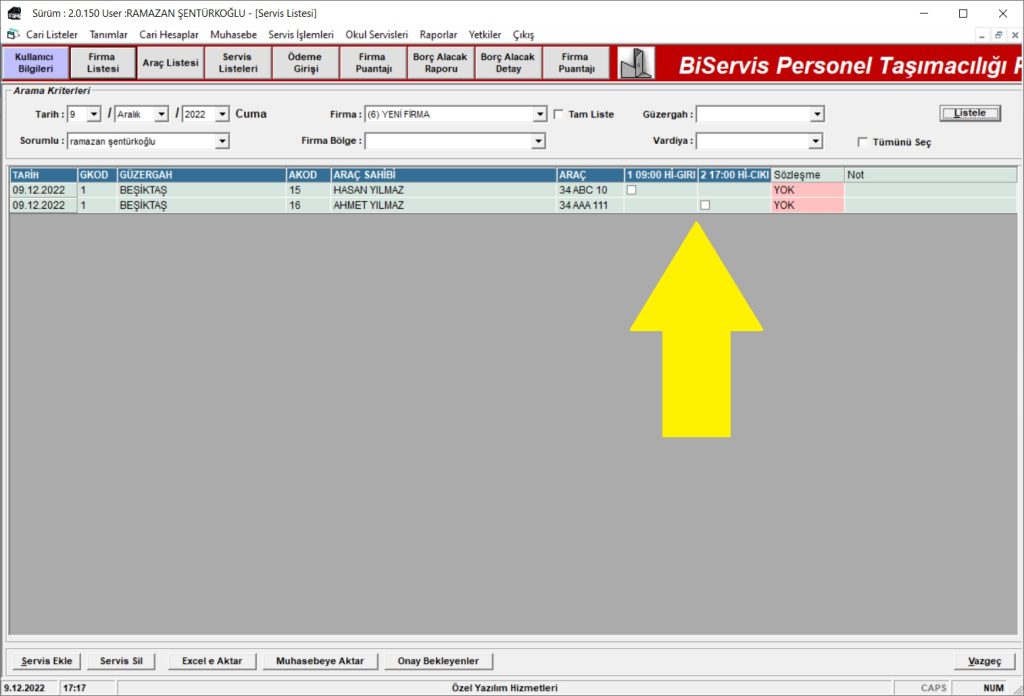Open the Raporlar menu
This screenshot has height=696, width=1024.
click(x=438, y=34)
